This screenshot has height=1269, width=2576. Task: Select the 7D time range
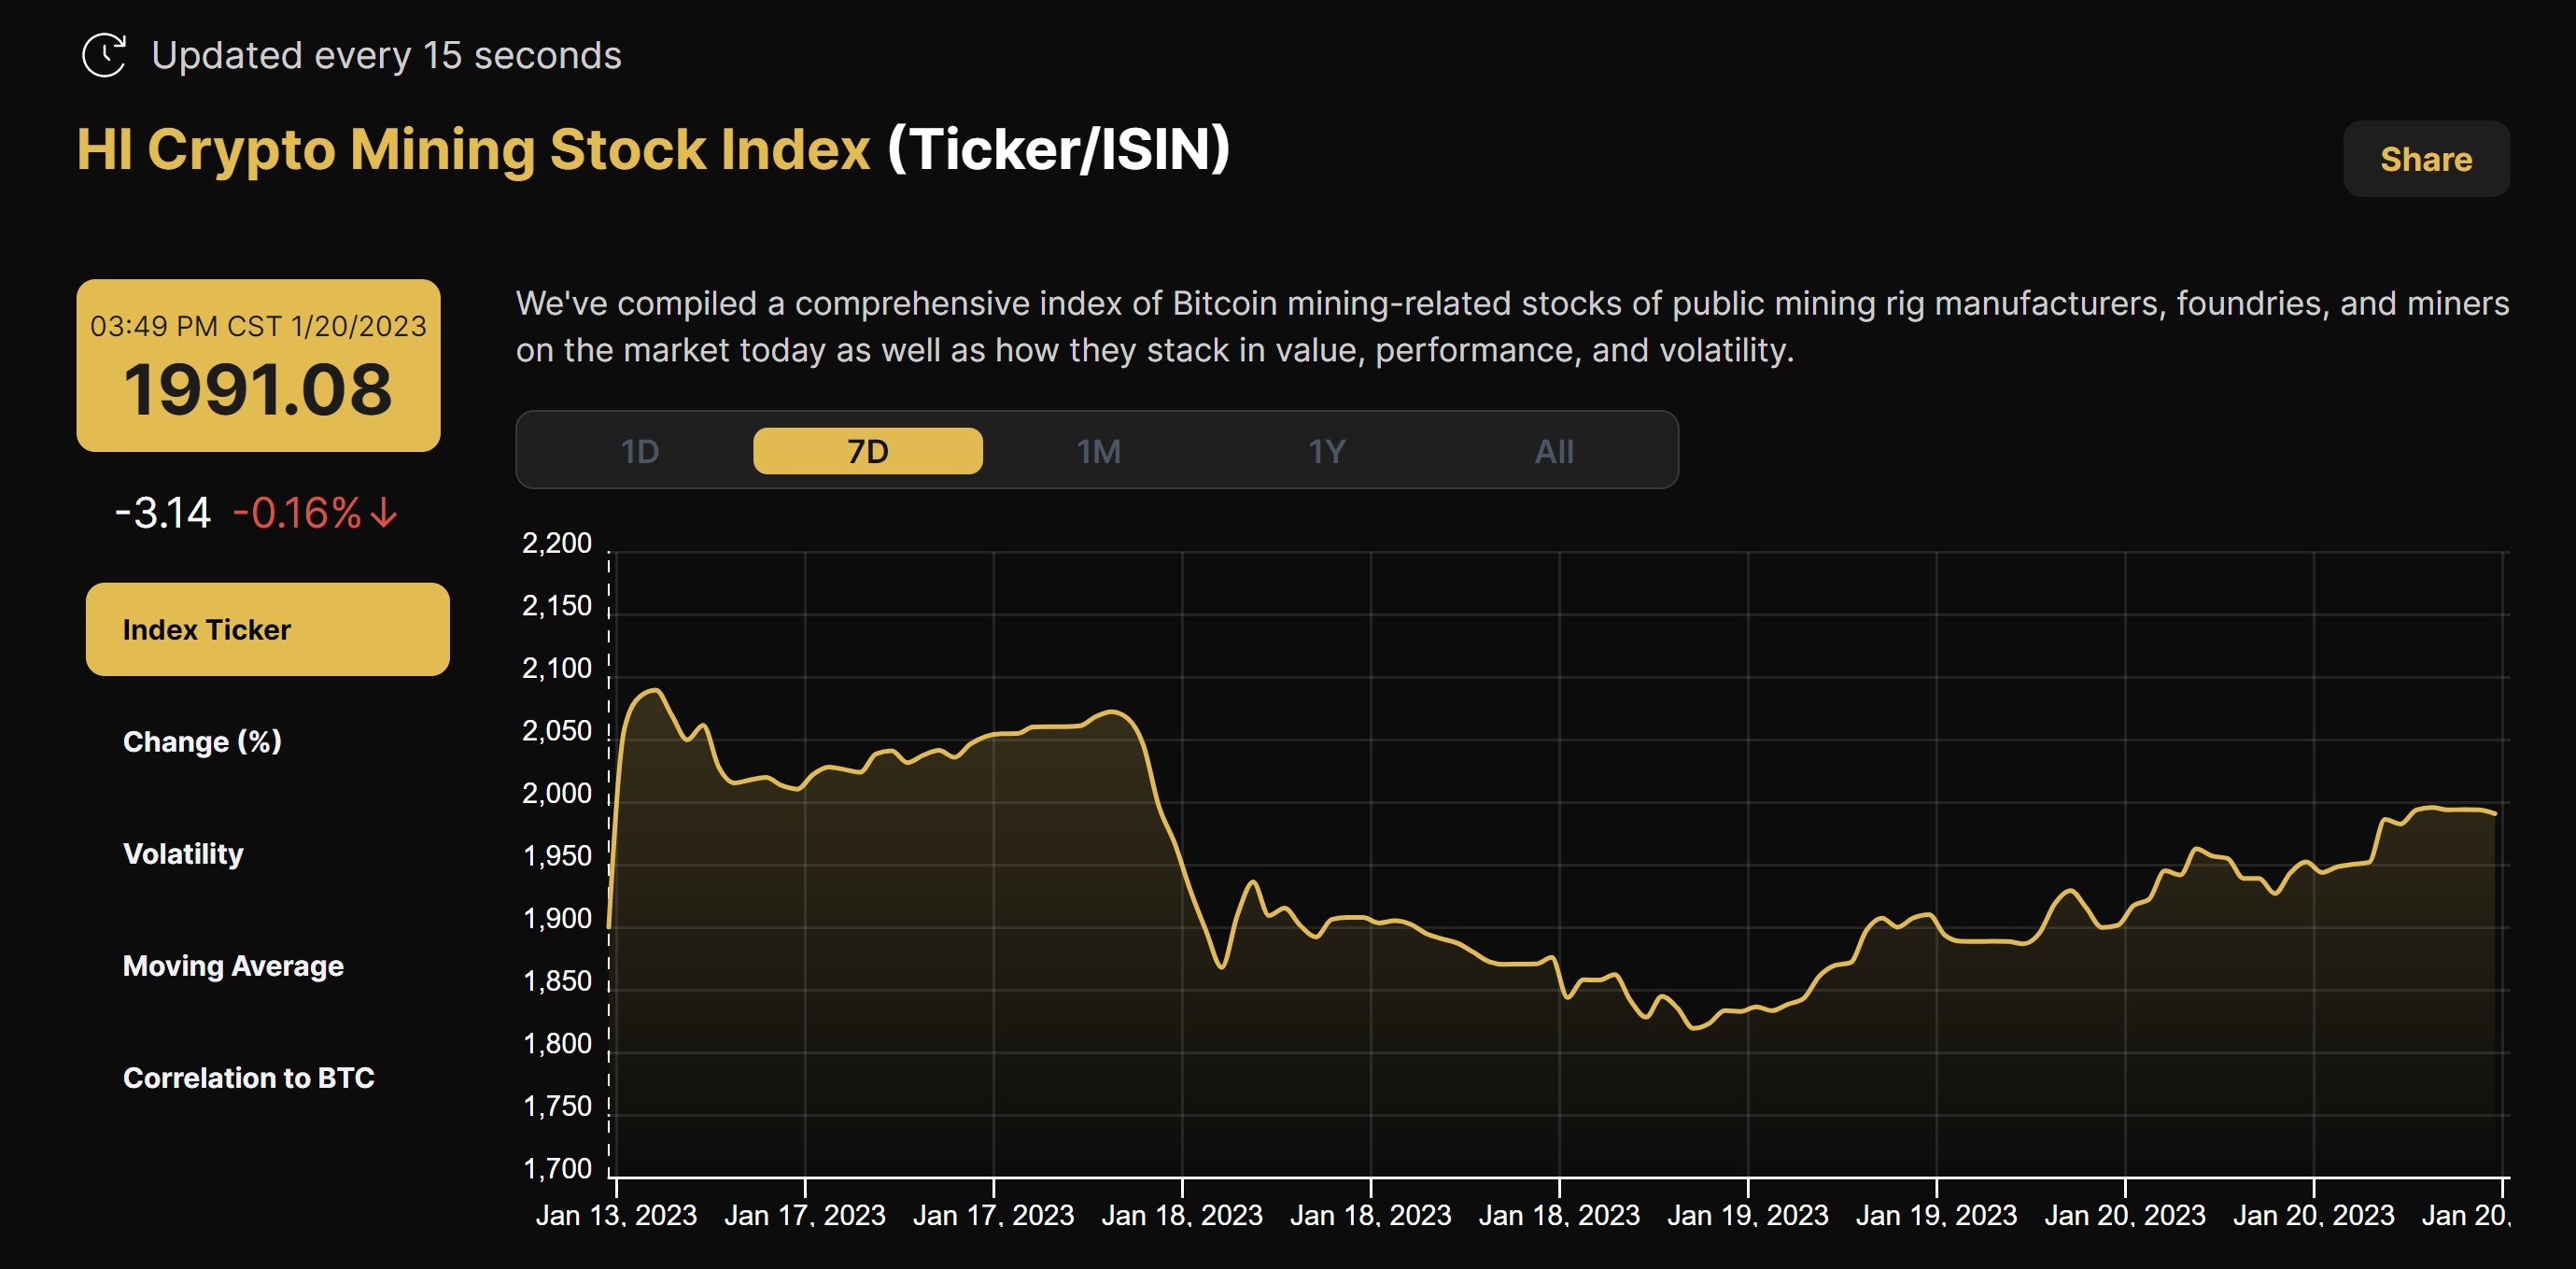867,451
